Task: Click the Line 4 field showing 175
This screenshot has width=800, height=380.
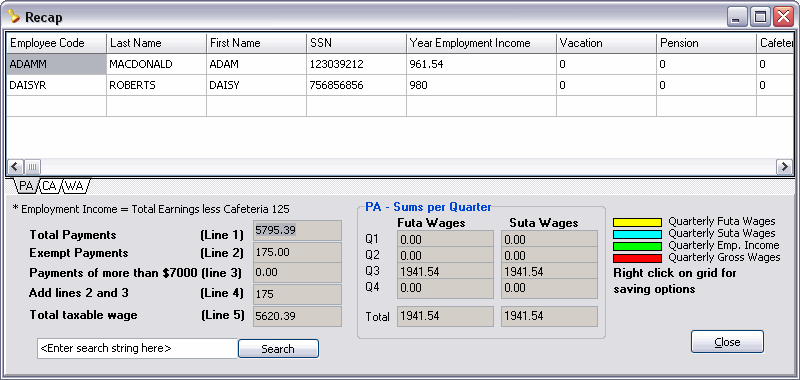Action: tap(297, 294)
